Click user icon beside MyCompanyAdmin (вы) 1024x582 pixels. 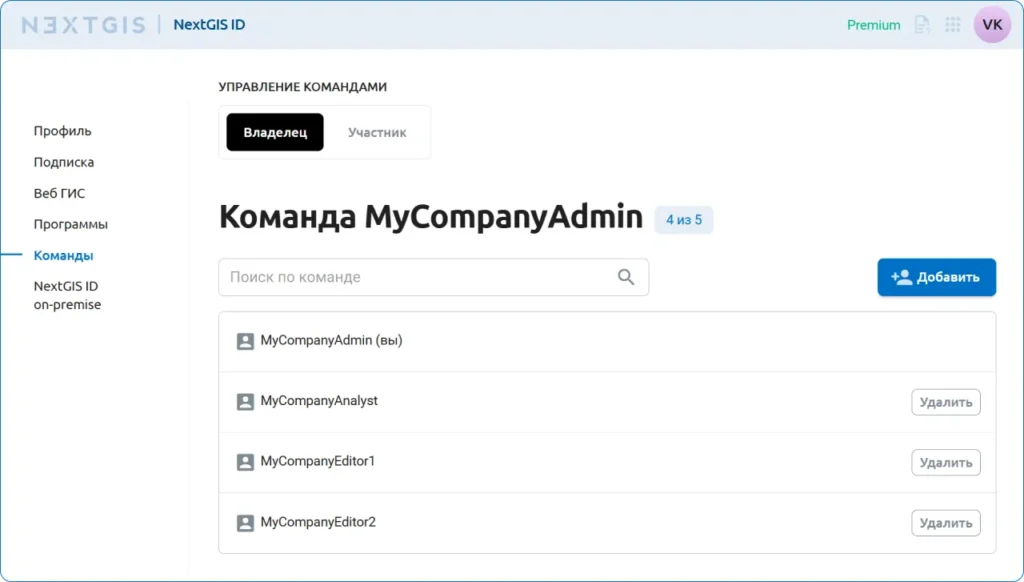pyautogui.click(x=245, y=341)
